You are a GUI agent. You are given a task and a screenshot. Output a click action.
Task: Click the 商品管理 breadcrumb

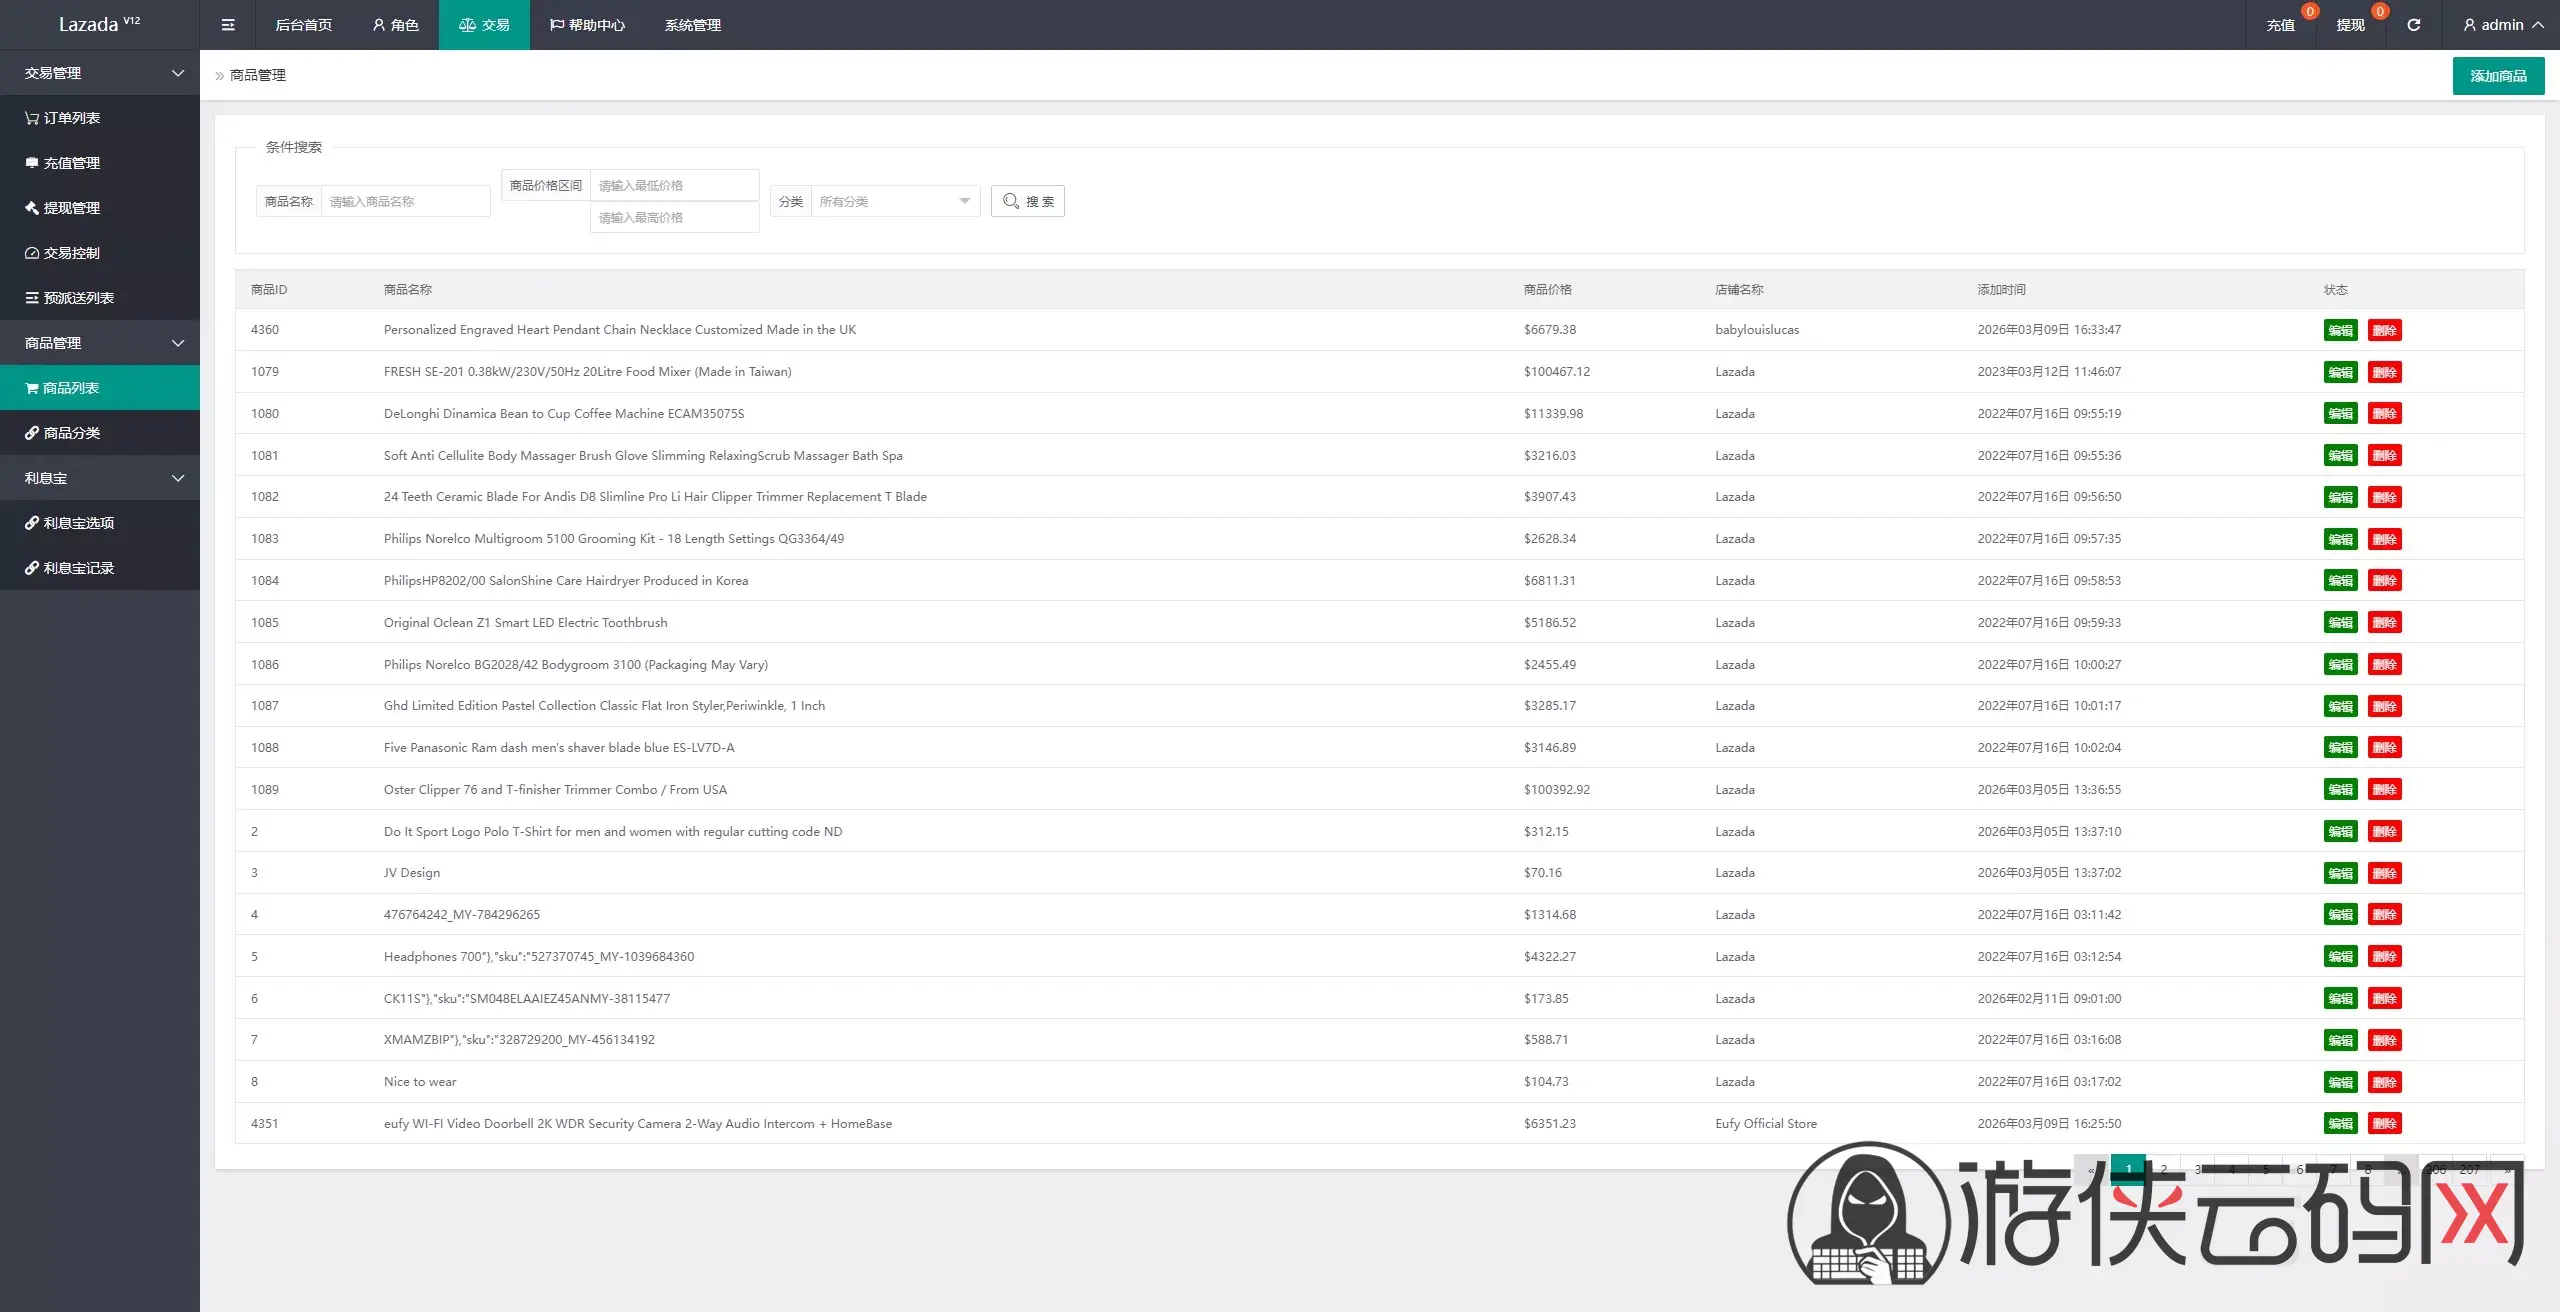click(258, 75)
